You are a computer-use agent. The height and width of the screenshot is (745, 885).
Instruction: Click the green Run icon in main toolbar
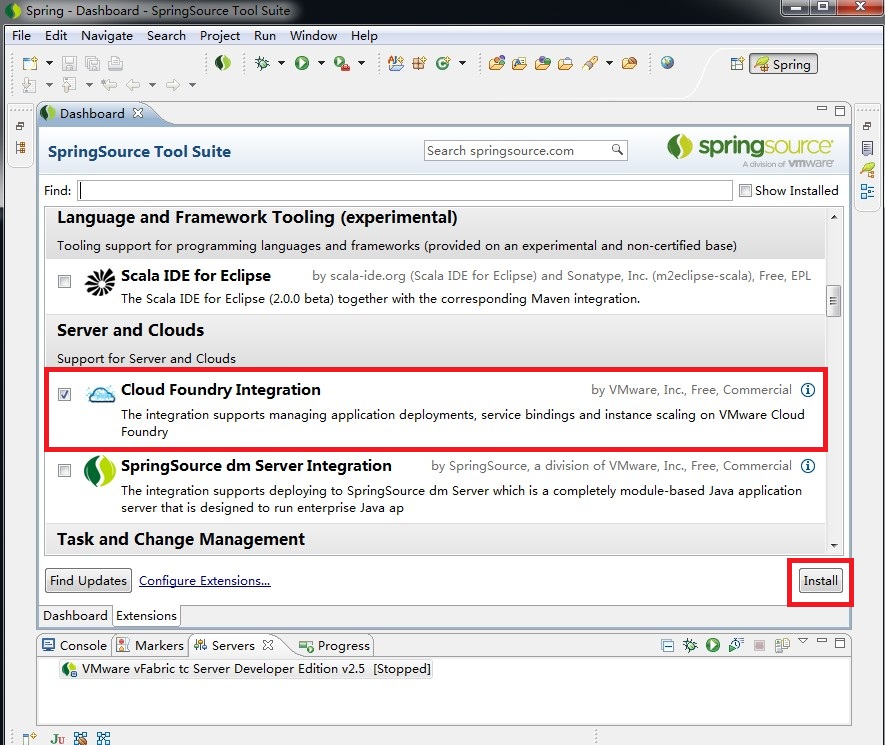point(302,63)
